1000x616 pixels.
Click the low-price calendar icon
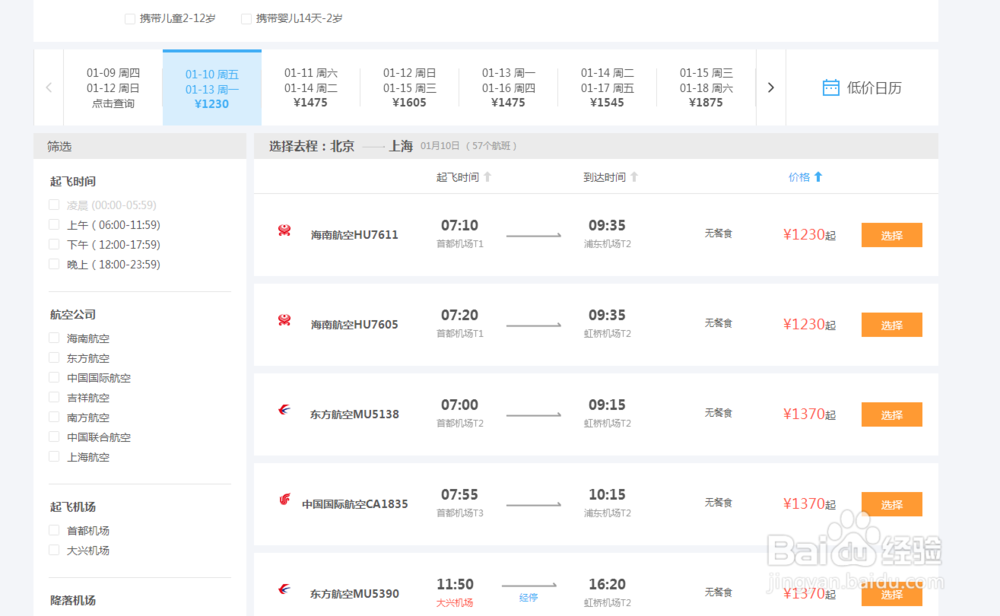(x=830, y=87)
